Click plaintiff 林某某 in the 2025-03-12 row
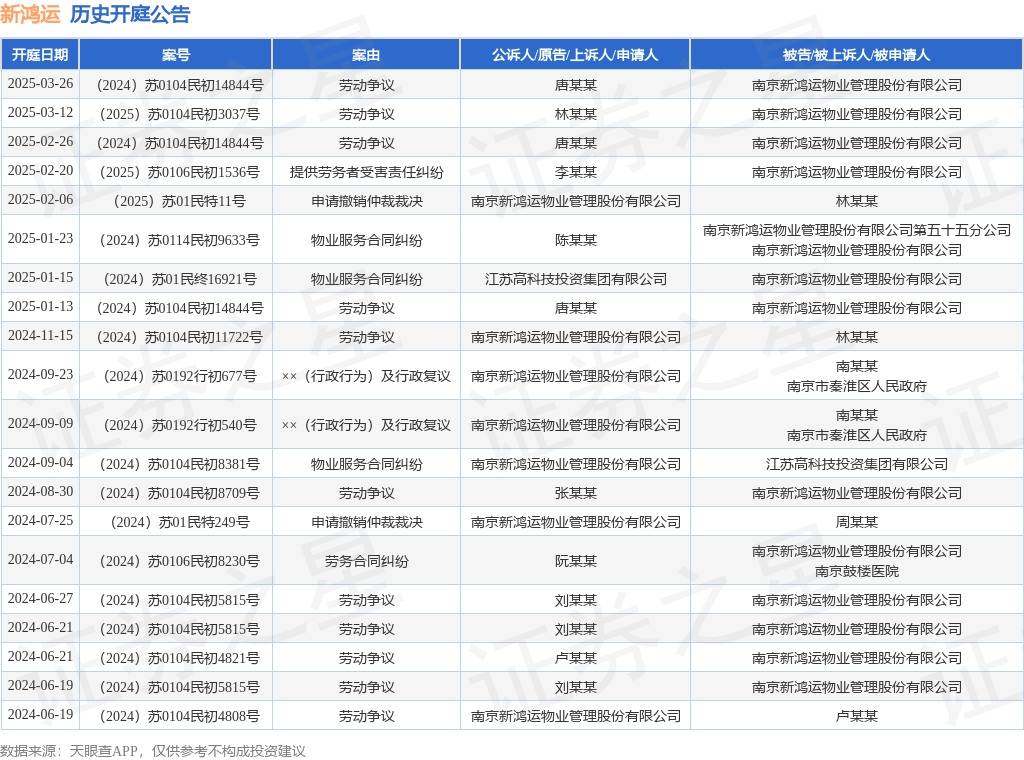The width and height of the screenshot is (1024, 760). coord(575,114)
